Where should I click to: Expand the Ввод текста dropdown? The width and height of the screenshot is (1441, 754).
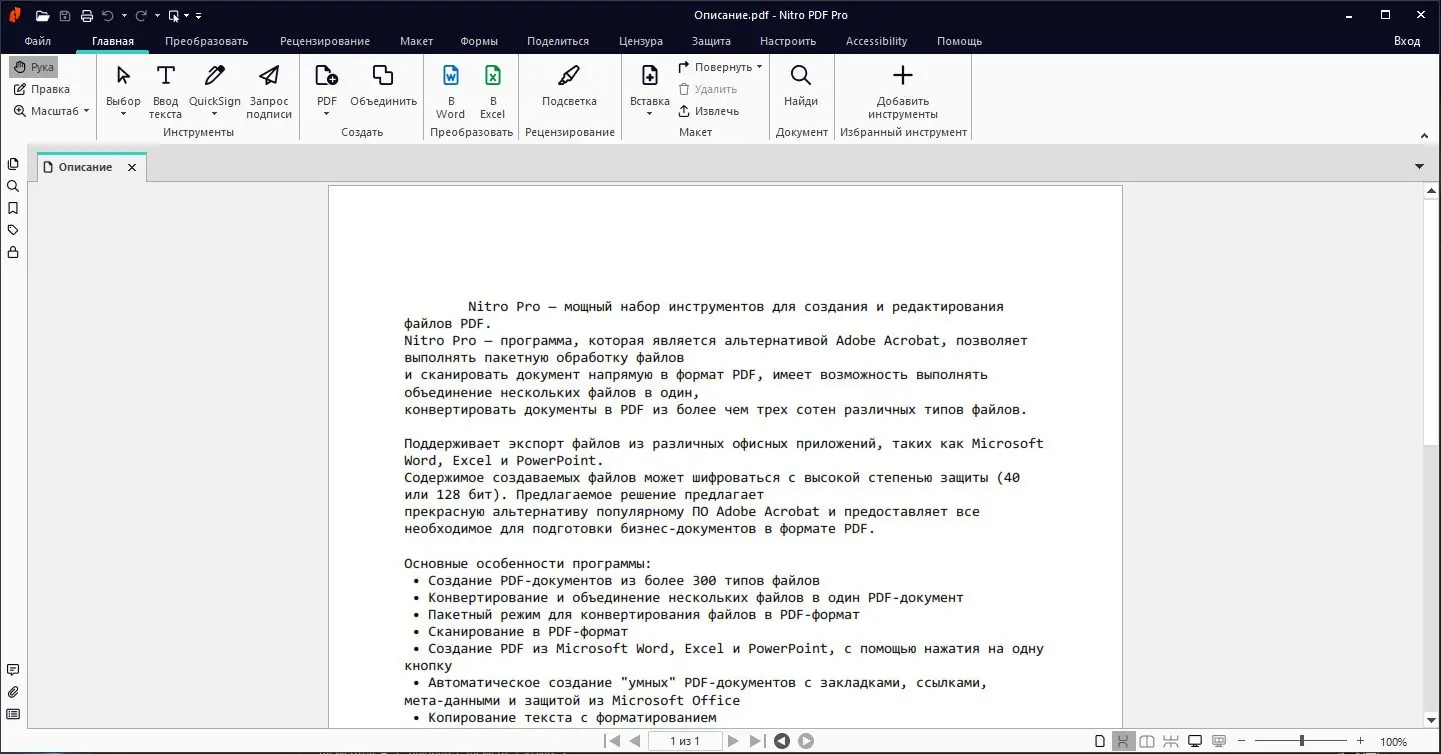[165, 88]
